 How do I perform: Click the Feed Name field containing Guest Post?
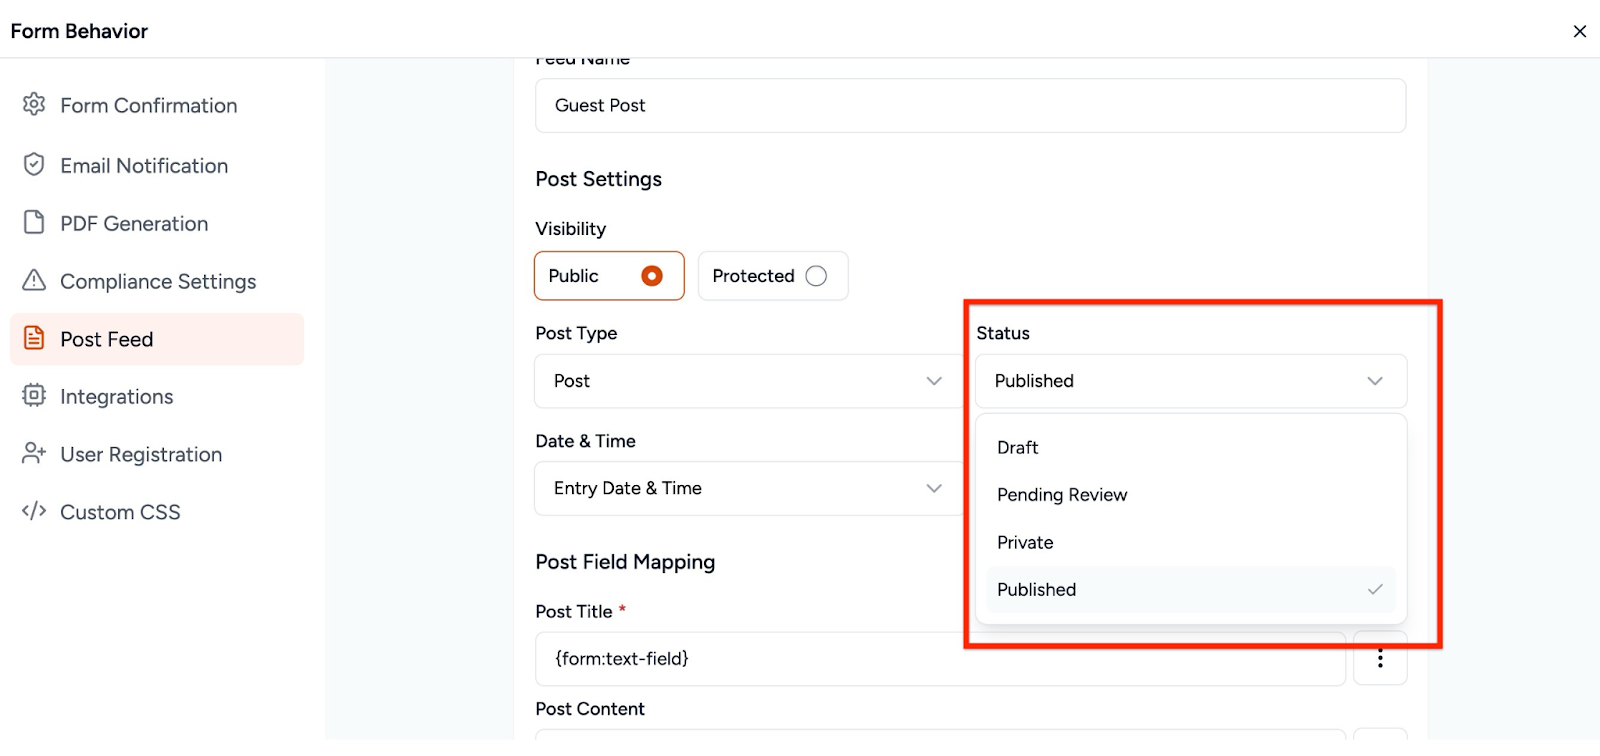(970, 106)
